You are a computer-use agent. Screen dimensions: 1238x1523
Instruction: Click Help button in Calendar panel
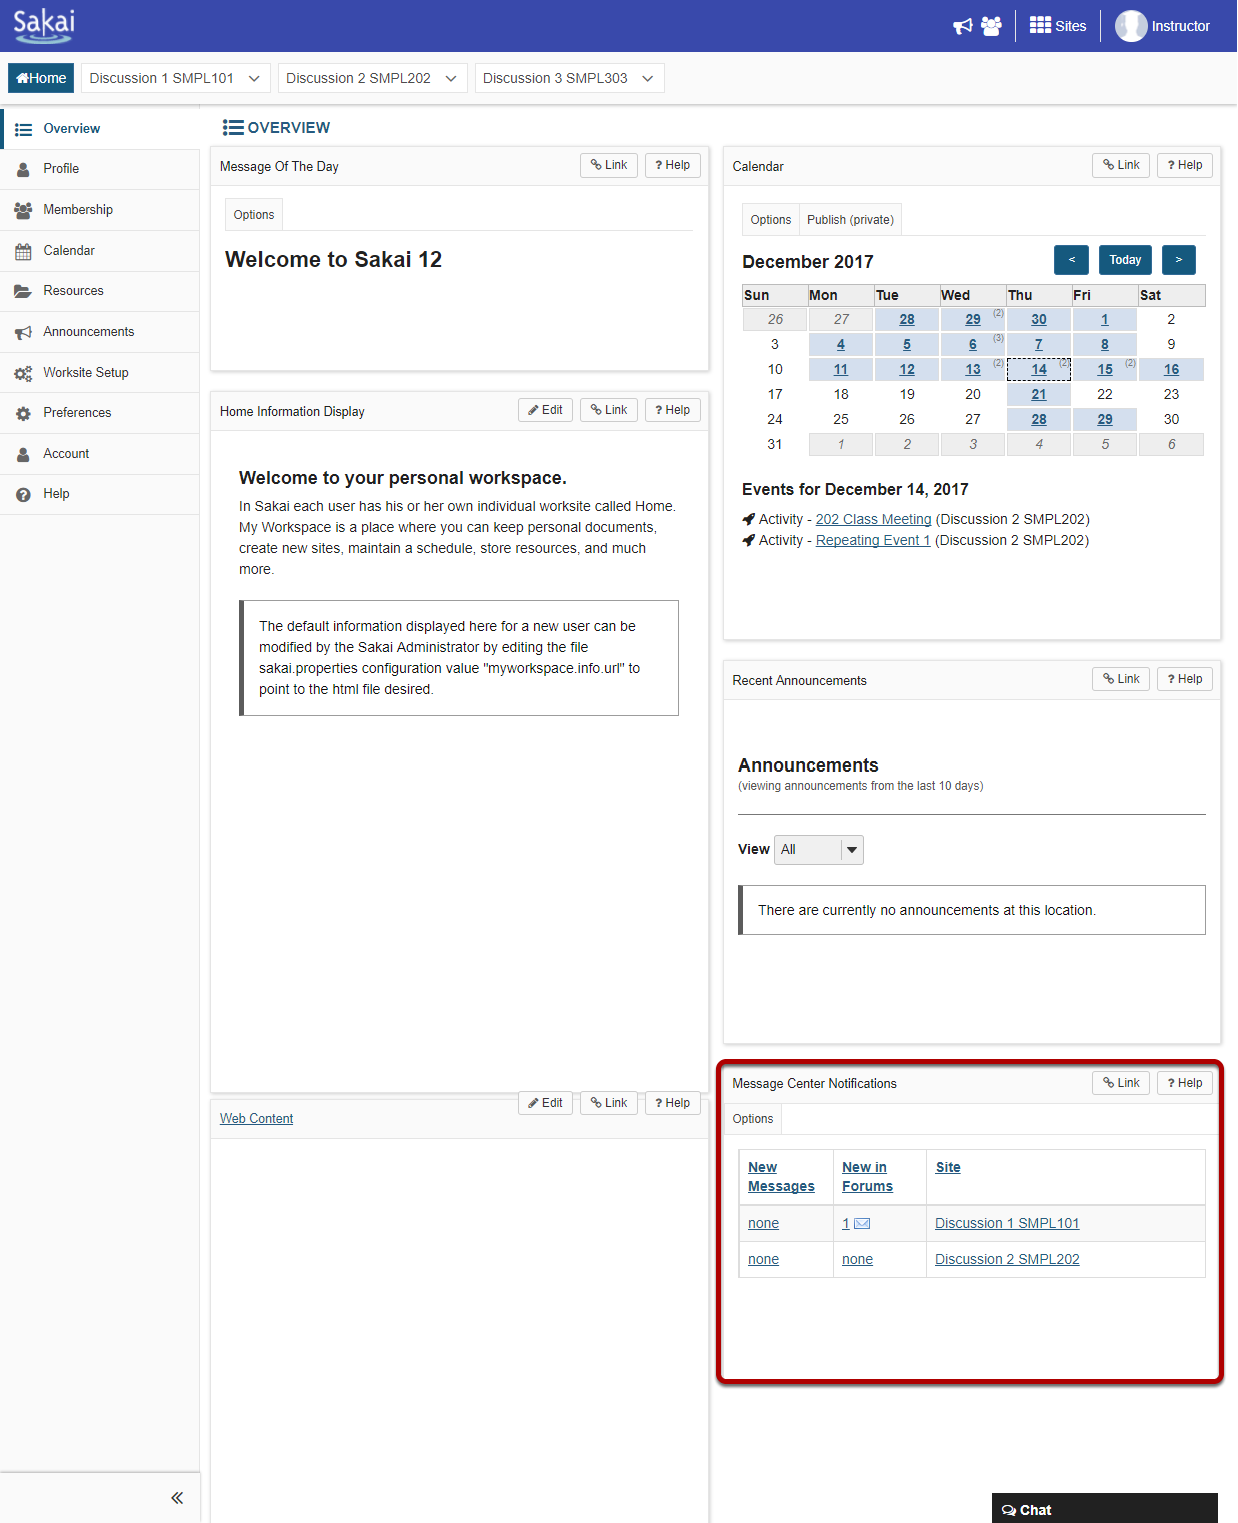[x=1185, y=165]
